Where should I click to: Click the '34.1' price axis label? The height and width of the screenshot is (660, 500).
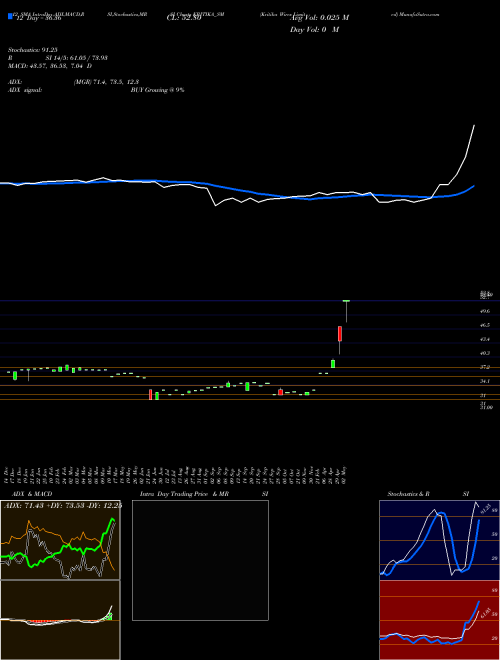coord(484,381)
